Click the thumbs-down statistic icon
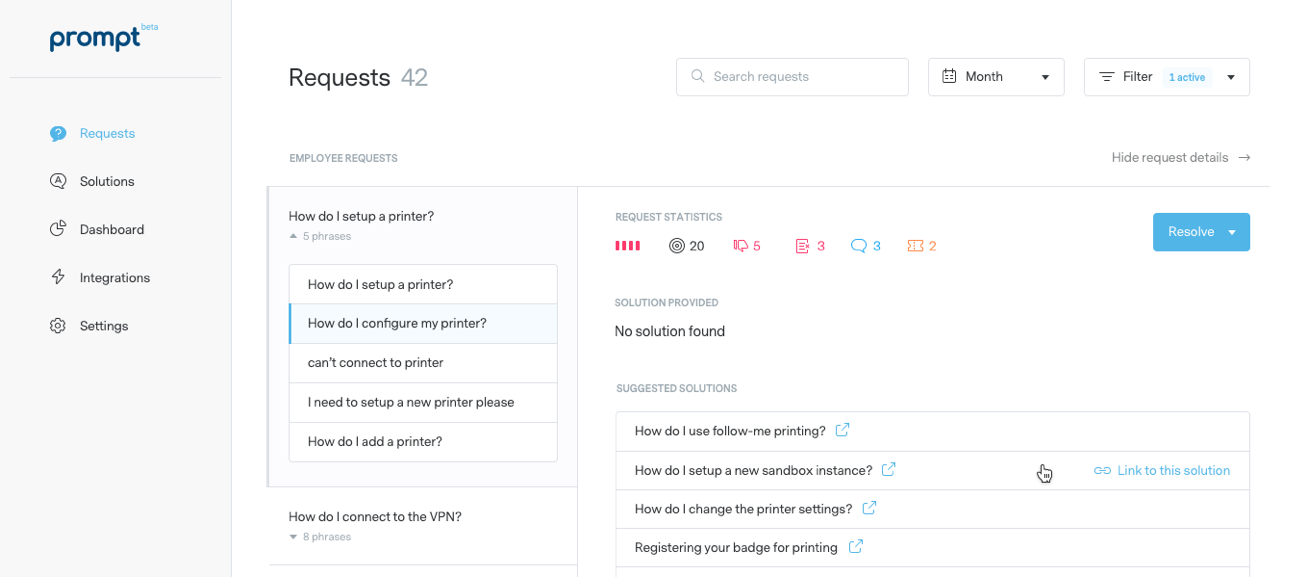Viewport: 1308px width, 577px height. [740, 245]
